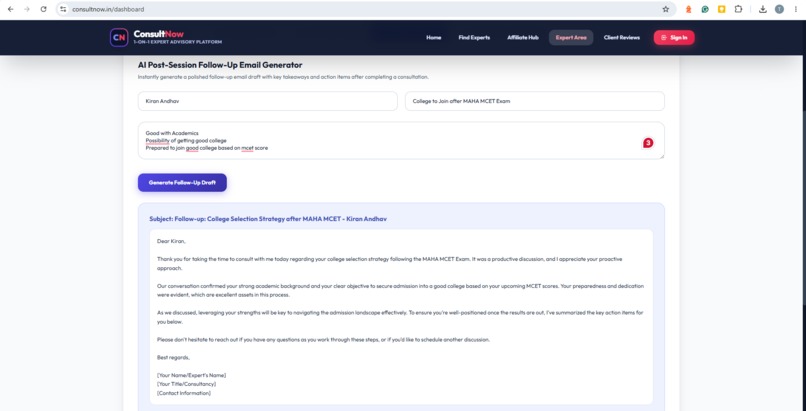806x411 pixels.
Task: Open Client Reviews page
Action: tap(621, 38)
